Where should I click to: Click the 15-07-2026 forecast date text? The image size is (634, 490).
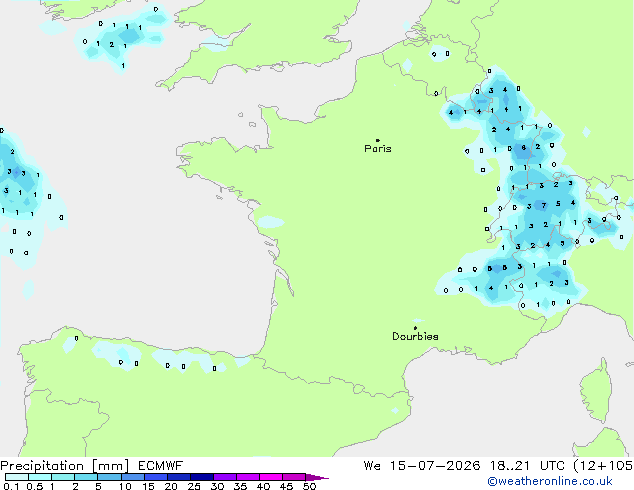point(435,466)
